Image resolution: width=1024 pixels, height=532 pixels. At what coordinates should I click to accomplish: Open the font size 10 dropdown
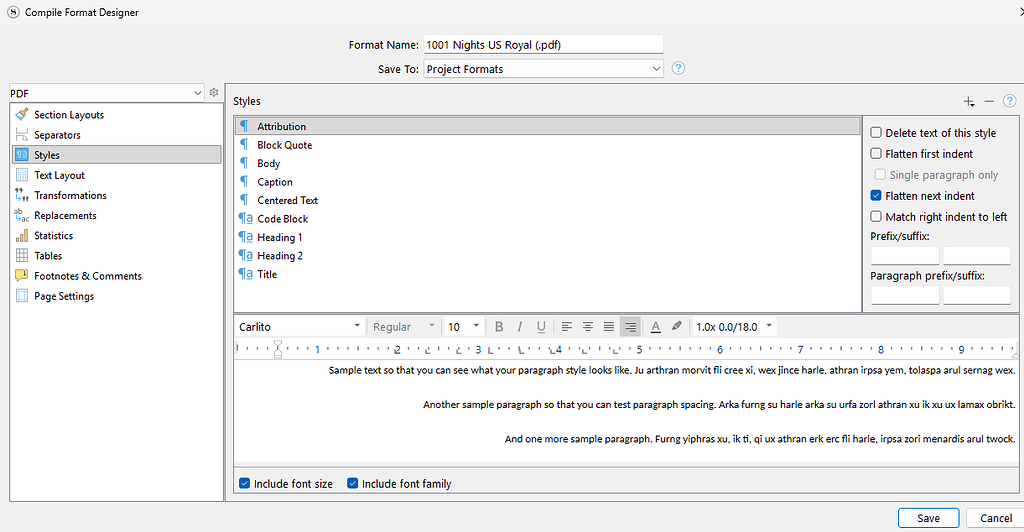[x=463, y=326]
